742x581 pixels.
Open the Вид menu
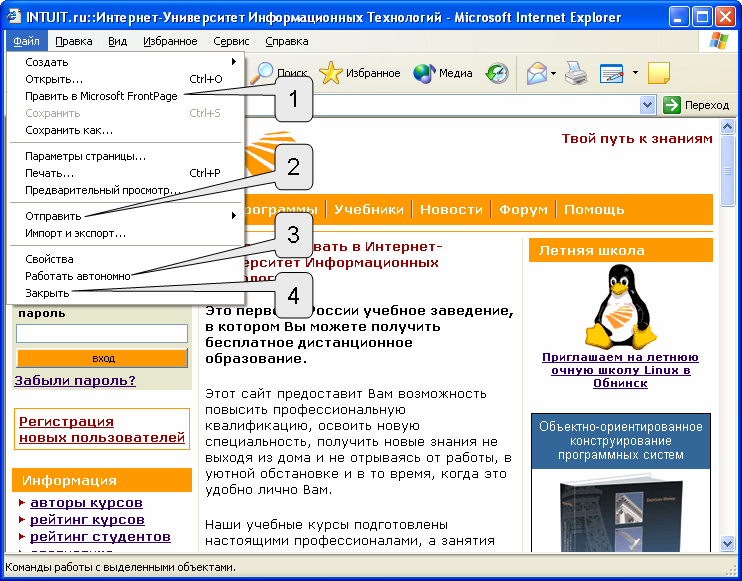click(x=117, y=41)
